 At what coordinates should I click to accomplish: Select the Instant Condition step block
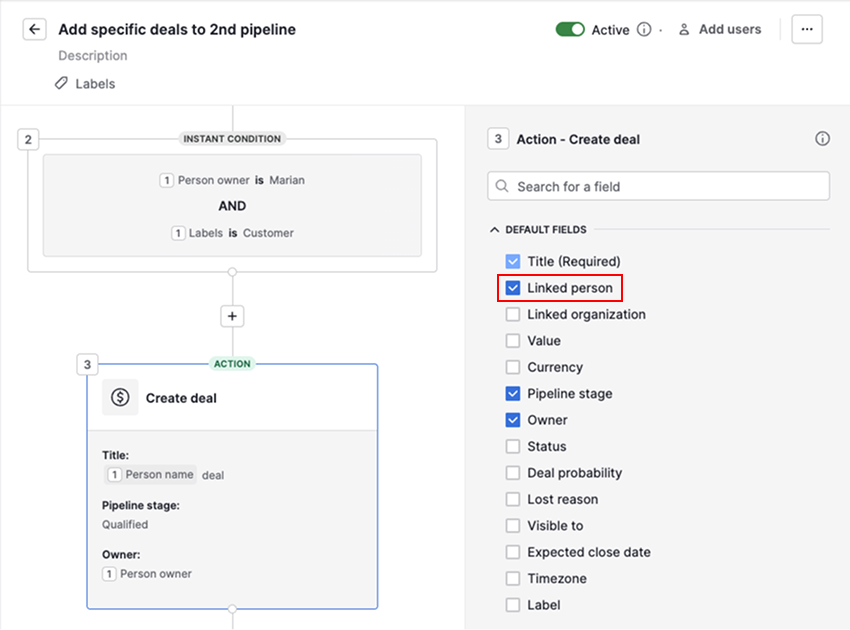[x=232, y=205]
